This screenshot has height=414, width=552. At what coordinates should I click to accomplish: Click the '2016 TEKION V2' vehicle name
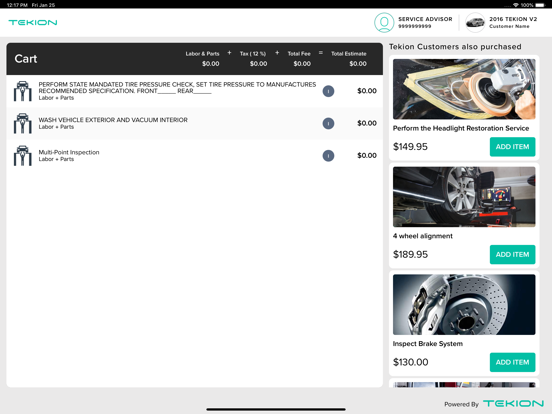[513, 19]
